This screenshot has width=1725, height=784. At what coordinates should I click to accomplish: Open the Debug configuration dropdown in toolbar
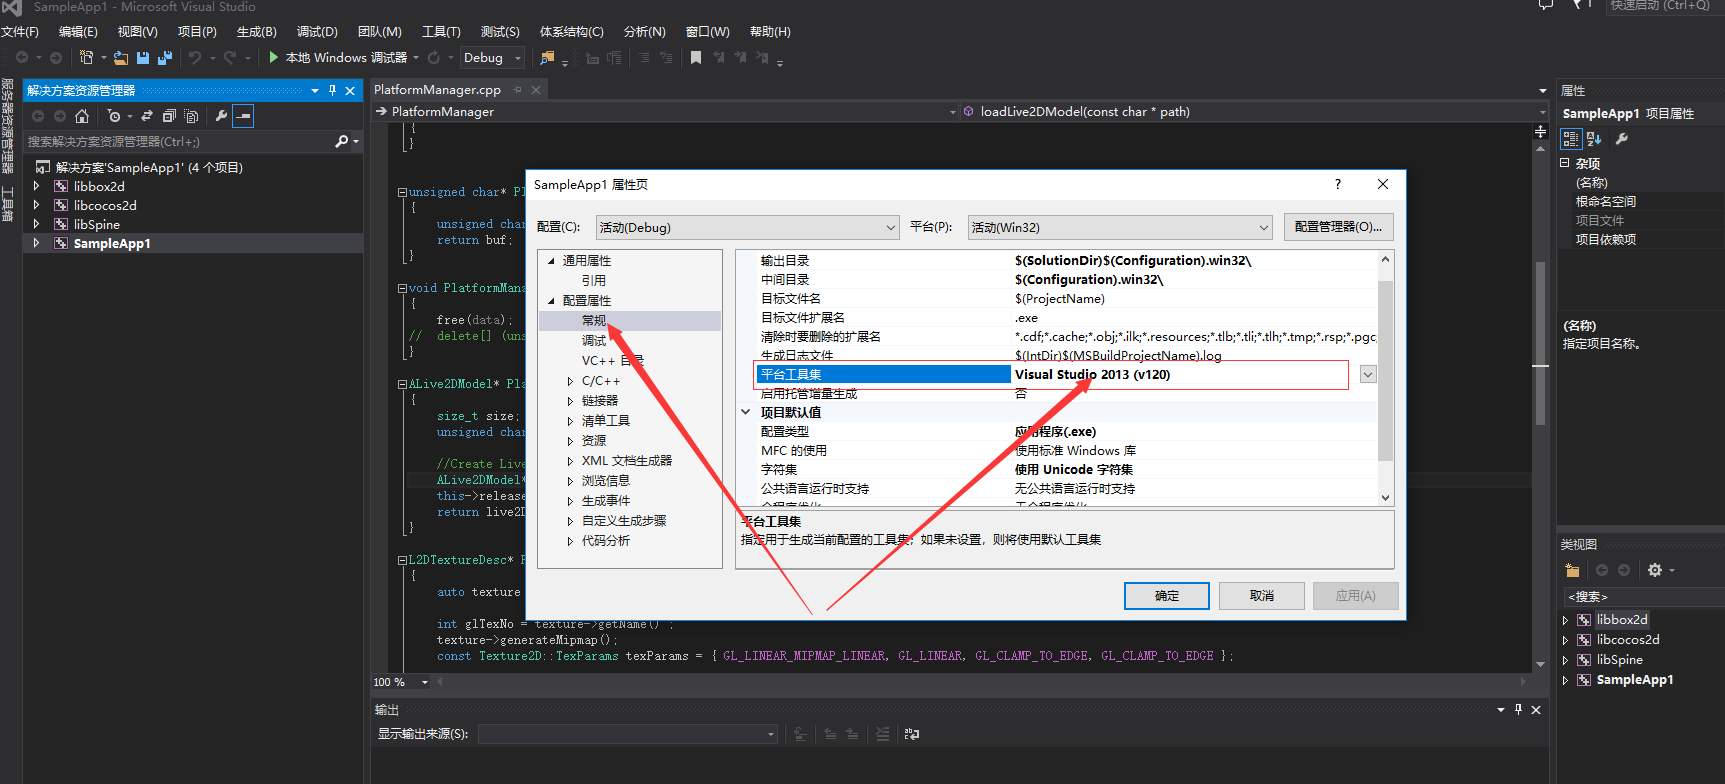point(492,58)
